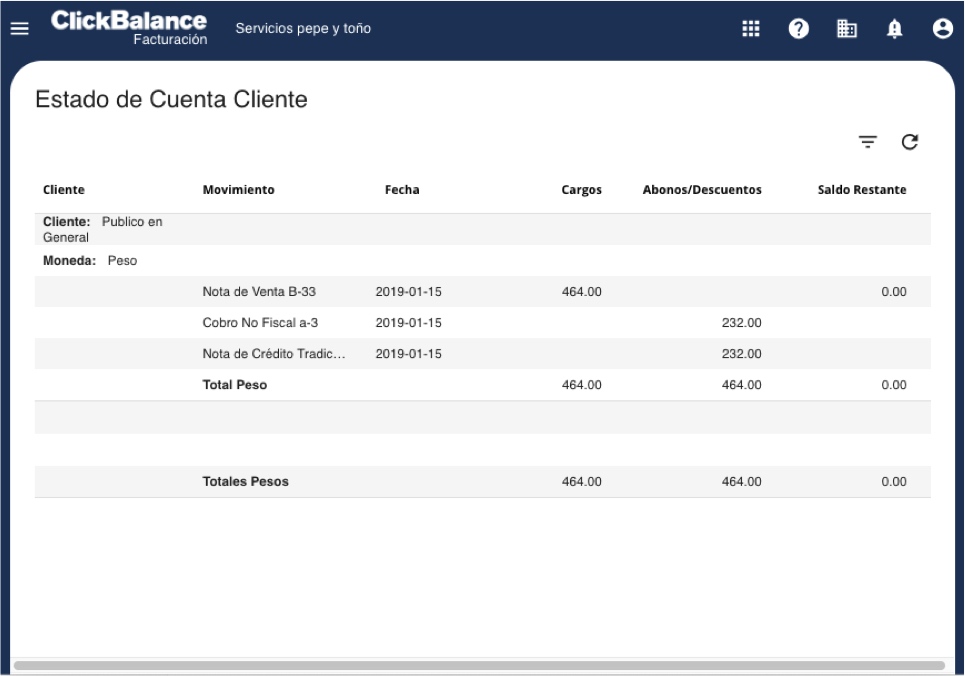Sort by the Cliente column header

64,190
